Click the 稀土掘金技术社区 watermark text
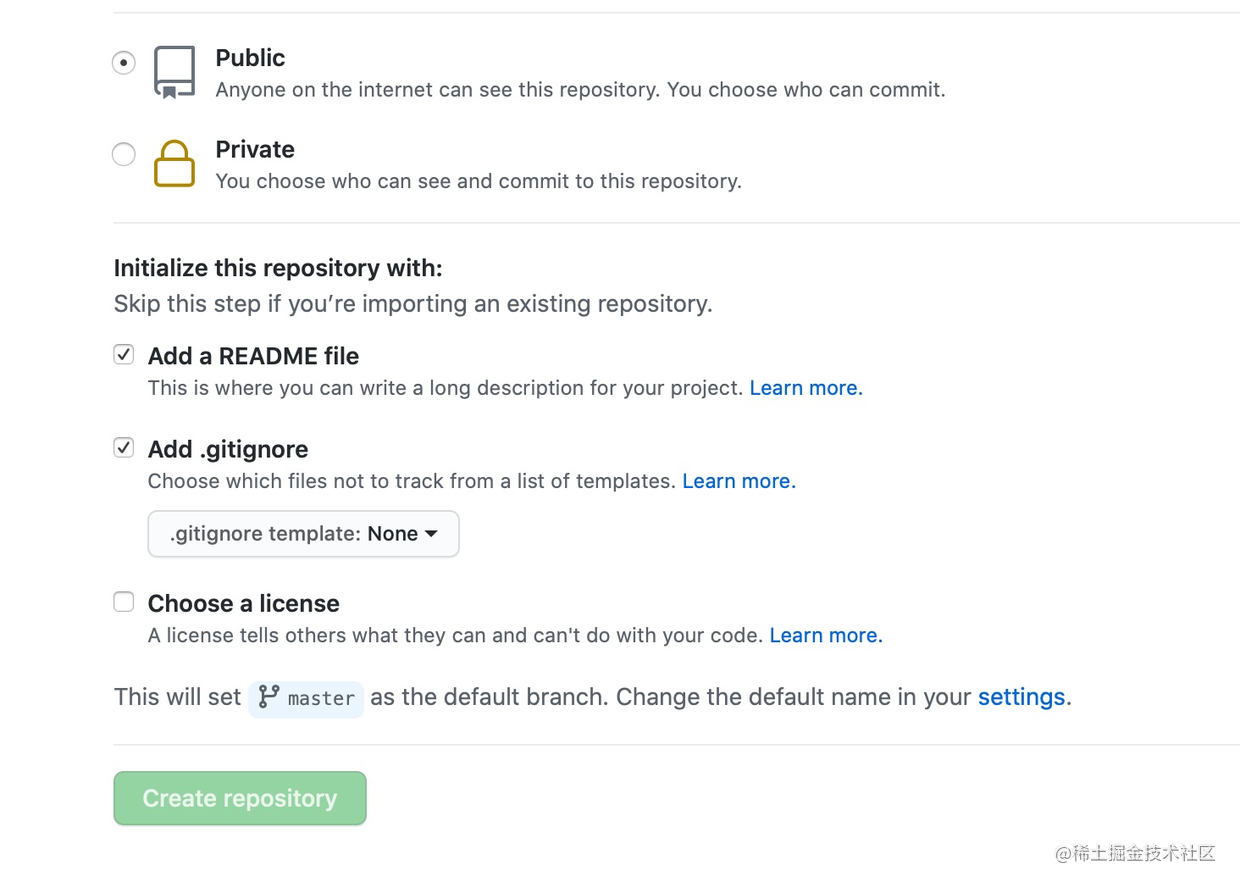The width and height of the screenshot is (1240, 888). coord(1136,853)
